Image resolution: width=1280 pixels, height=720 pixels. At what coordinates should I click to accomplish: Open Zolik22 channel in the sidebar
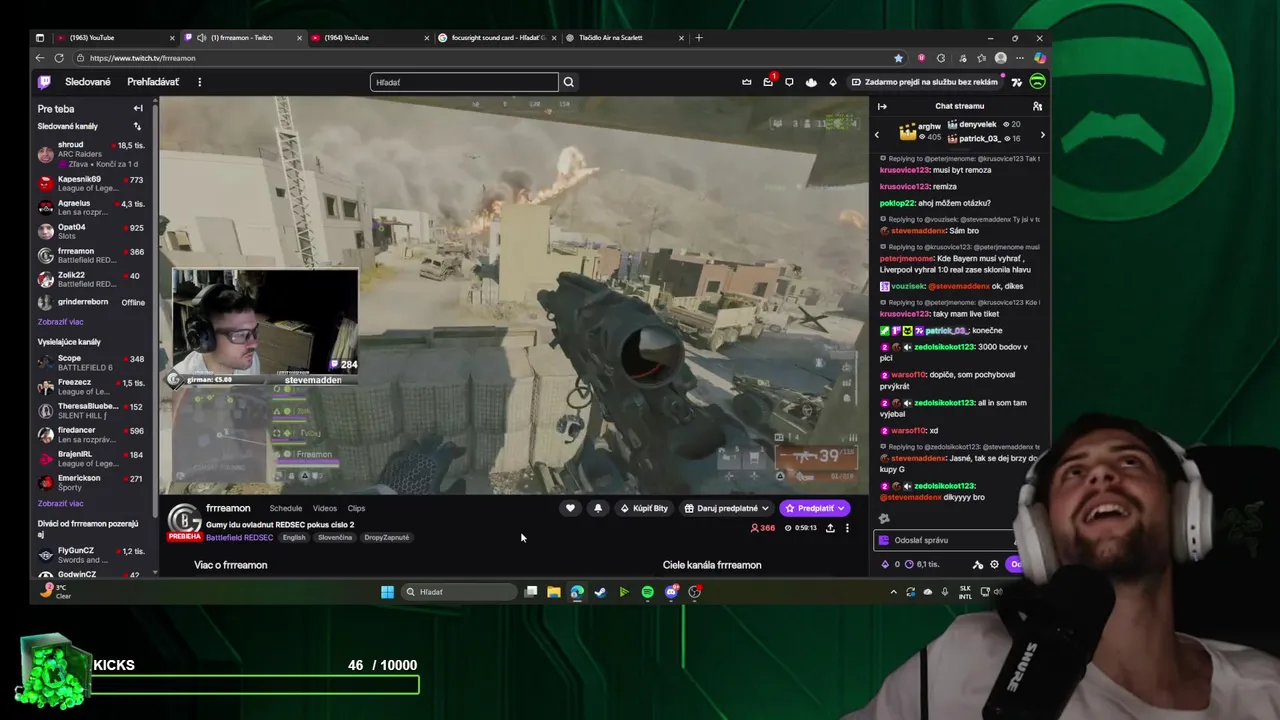coord(92,279)
